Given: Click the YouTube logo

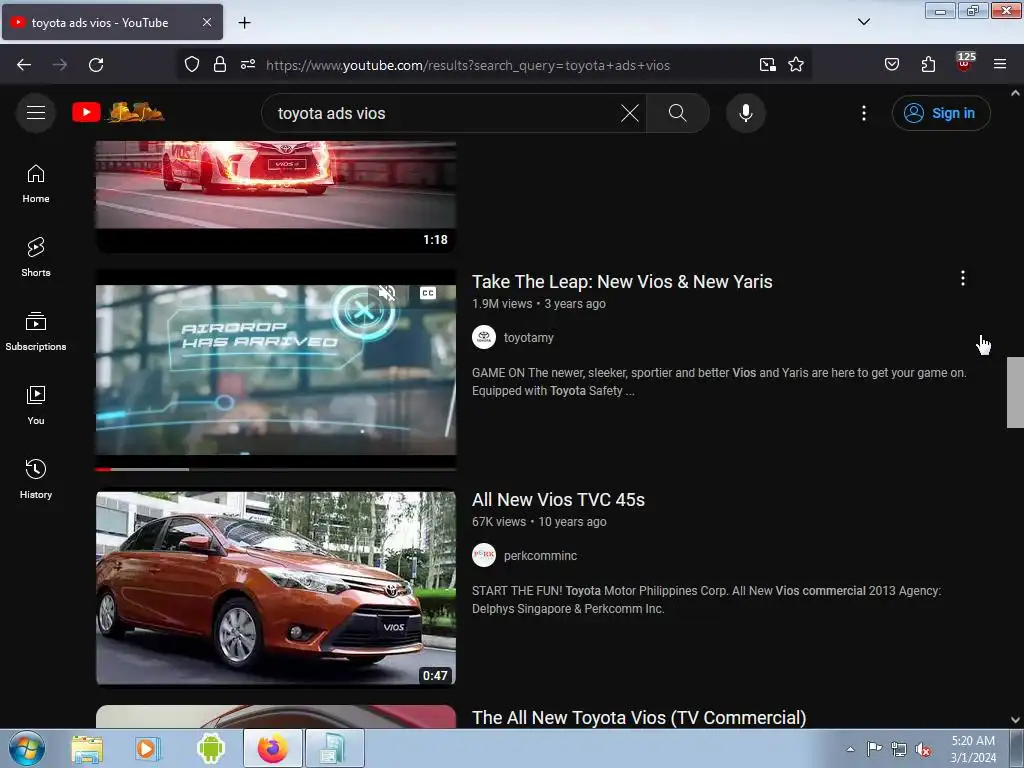Looking at the screenshot, I should tap(118, 112).
